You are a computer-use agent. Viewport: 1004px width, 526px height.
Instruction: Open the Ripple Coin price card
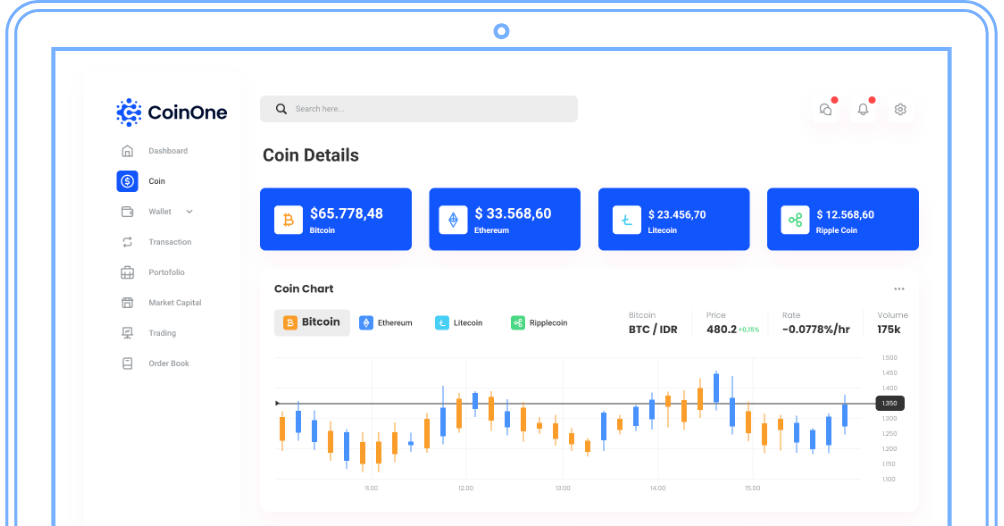coord(842,219)
